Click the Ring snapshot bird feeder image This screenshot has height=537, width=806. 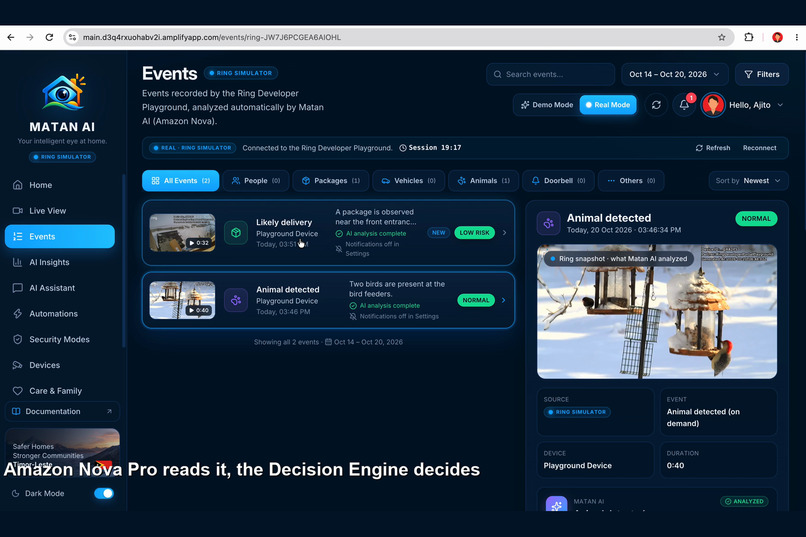click(x=657, y=312)
